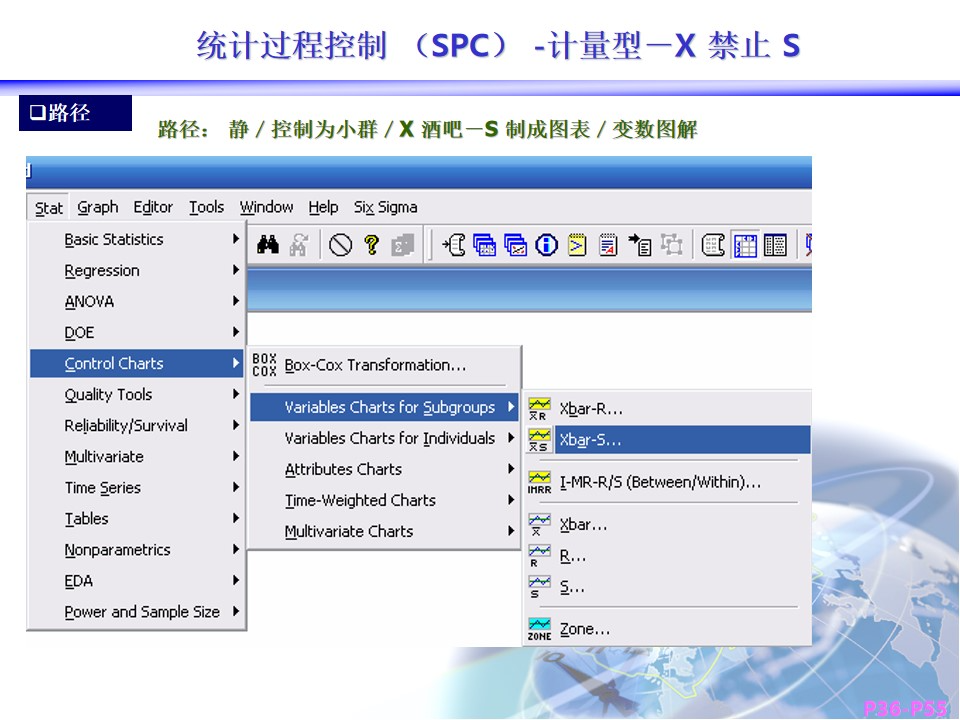Open the Stat menu

[48, 208]
